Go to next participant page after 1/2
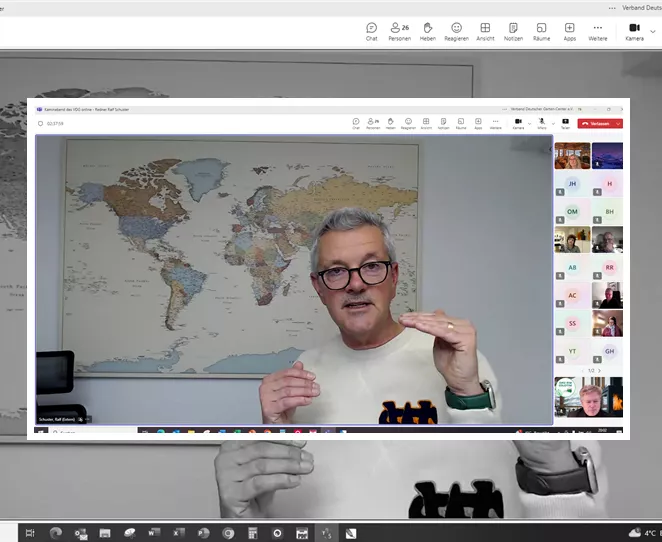662x542 pixels. 599,371
